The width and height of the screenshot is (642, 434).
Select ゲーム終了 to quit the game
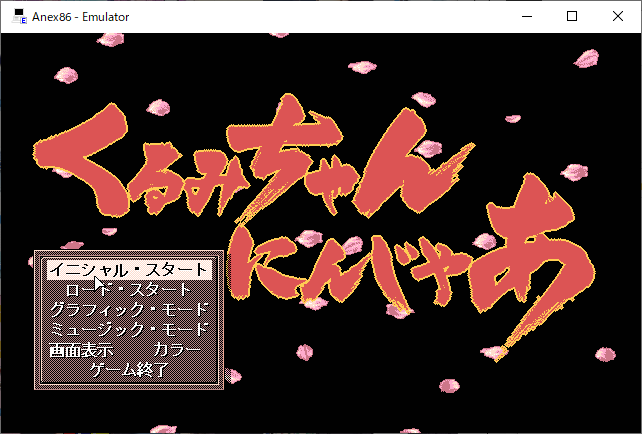coord(129,370)
